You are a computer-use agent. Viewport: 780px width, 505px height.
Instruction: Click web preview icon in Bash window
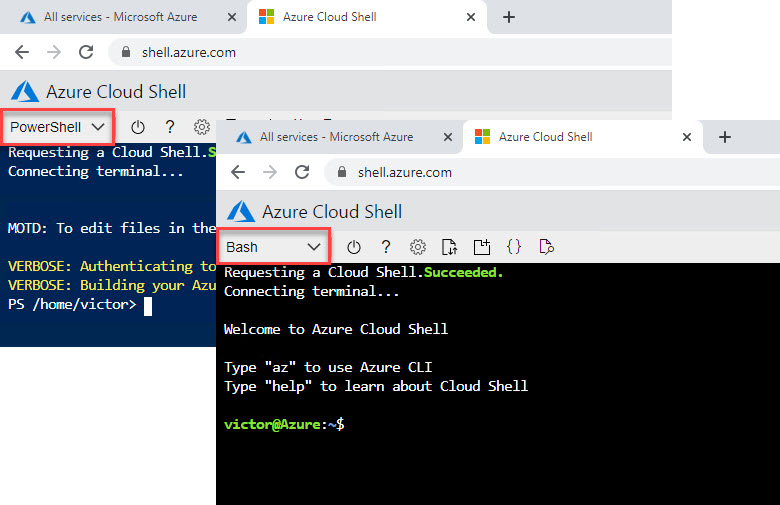546,247
